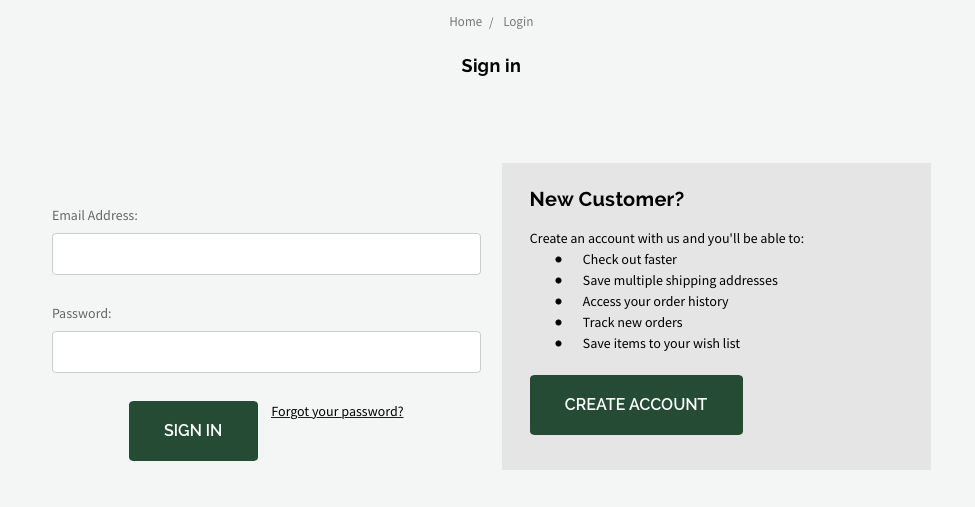Click 'Access your order history' list item
This screenshot has height=507, width=975.
point(655,302)
